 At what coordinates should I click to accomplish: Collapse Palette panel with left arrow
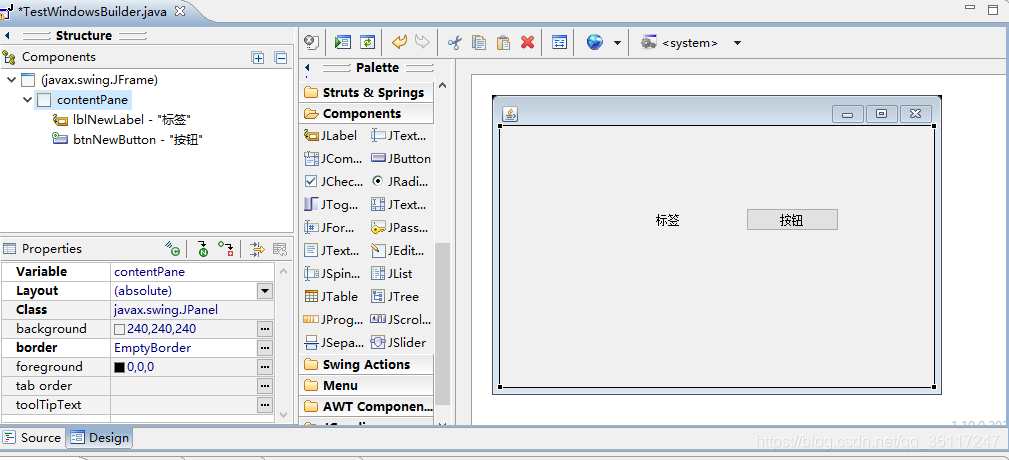click(x=307, y=68)
